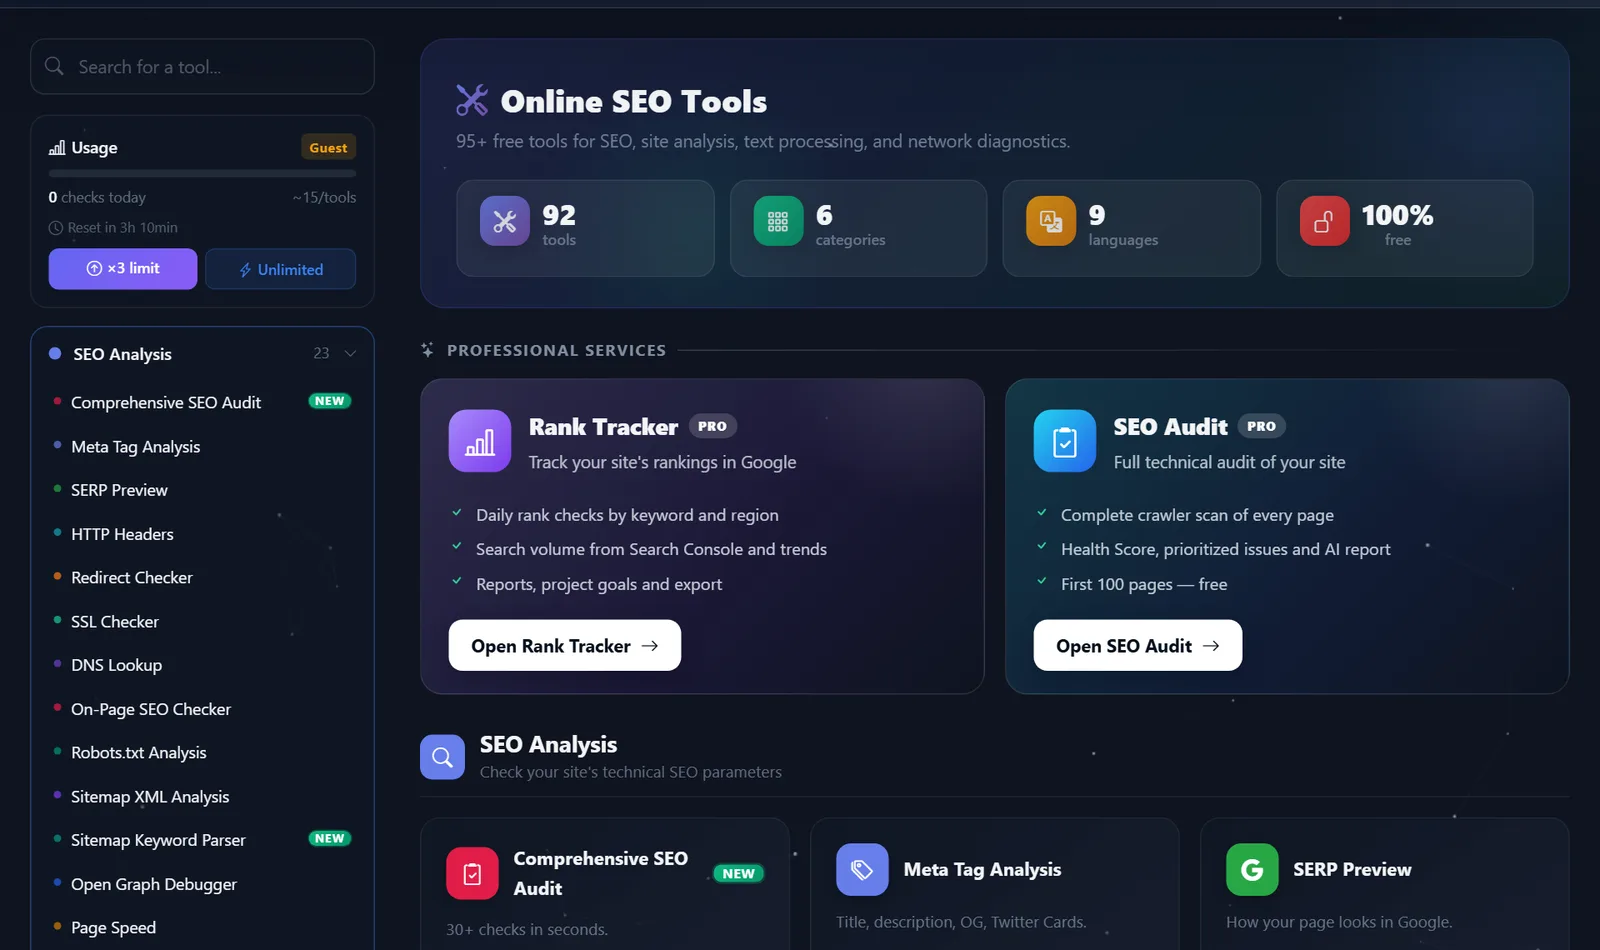Choose HTTP Headers in the sidebar
Image resolution: width=1600 pixels, height=950 pixels.
click(x=202, y=534)
